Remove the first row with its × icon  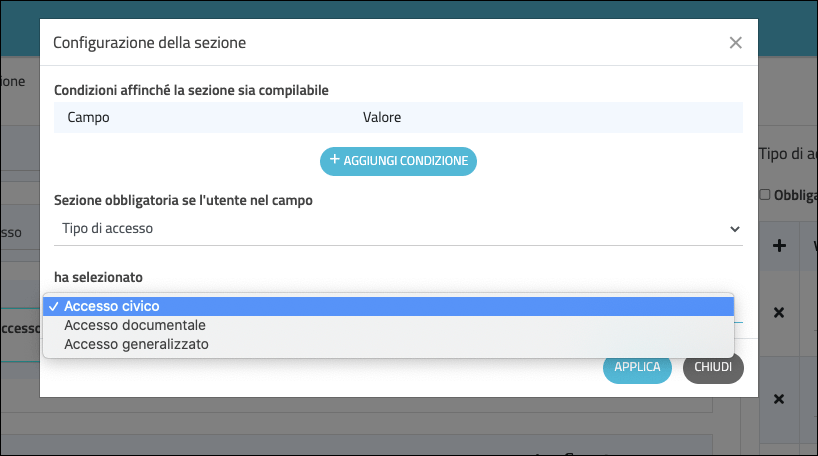[779, 313]
